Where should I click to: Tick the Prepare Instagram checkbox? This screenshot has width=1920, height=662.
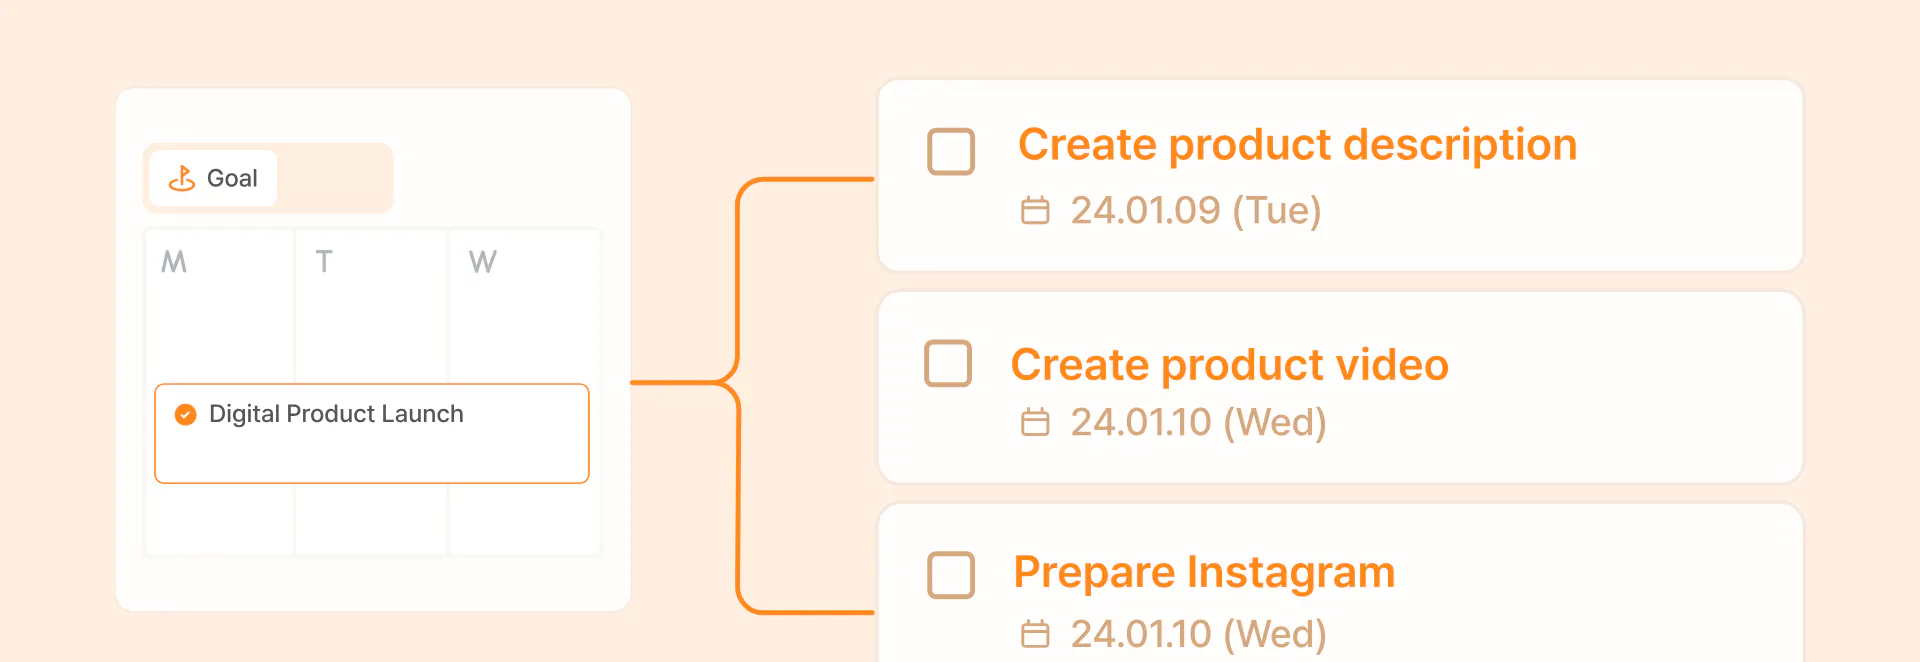951,575
